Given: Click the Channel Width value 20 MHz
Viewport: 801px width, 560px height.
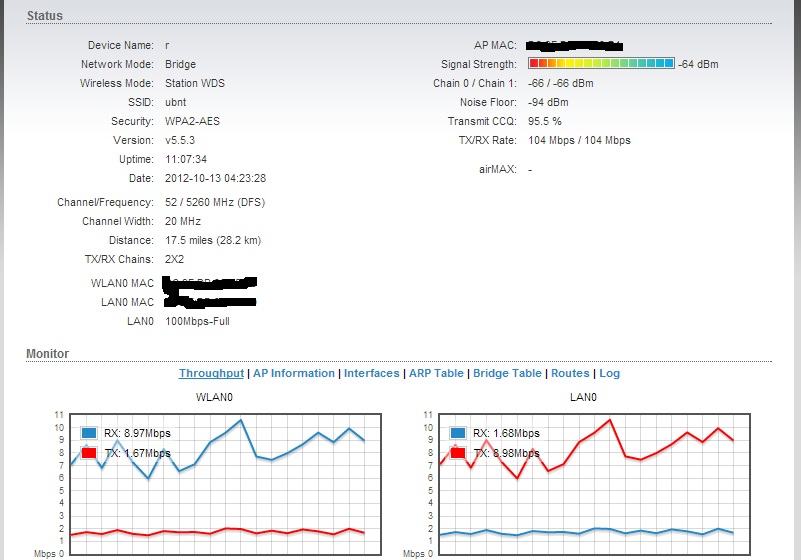Looking at the screenshot, I should coord(183,221).
